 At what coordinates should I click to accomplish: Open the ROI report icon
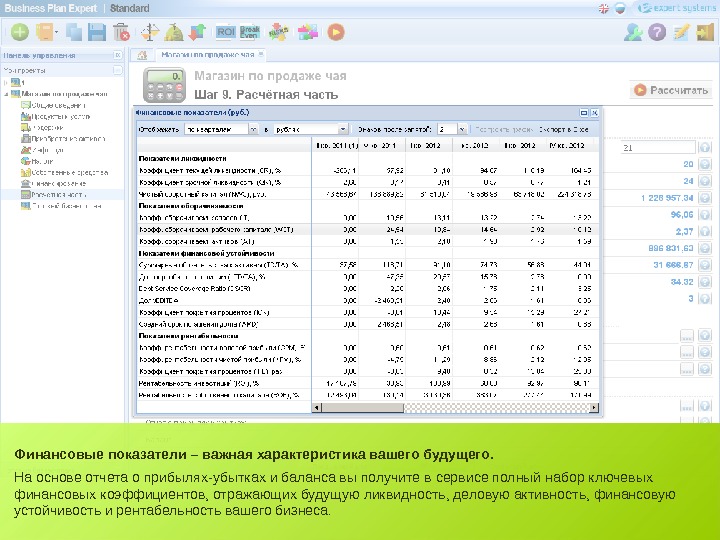coord(225,32)
